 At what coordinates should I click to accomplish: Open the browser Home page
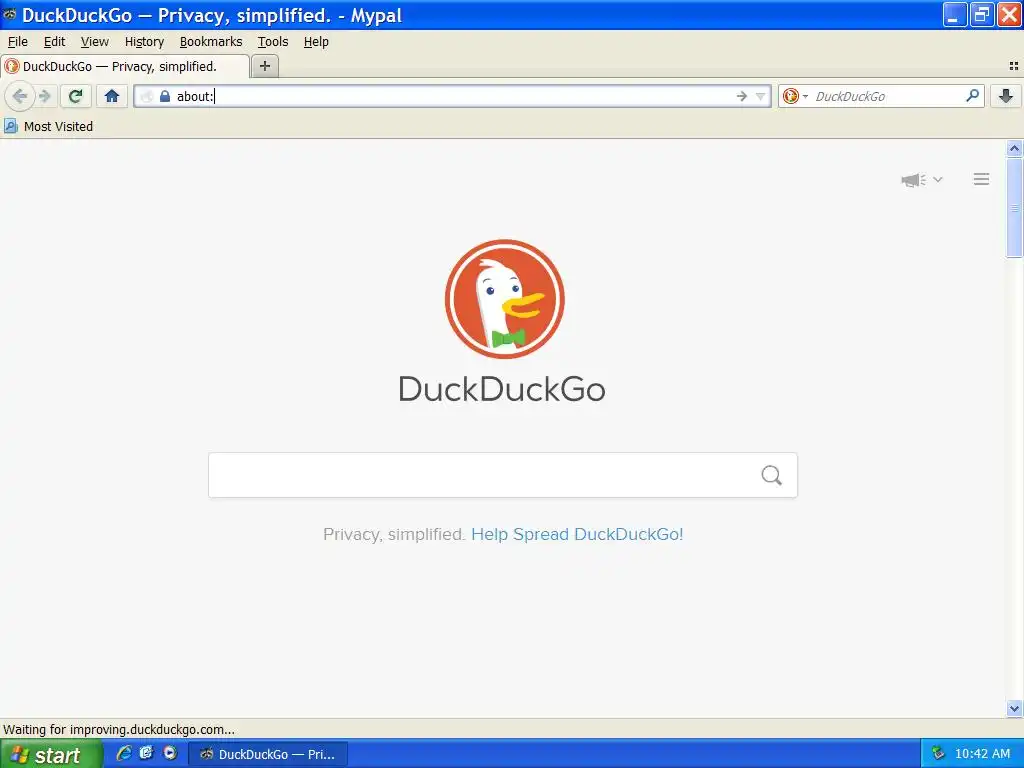coord(112,97)
